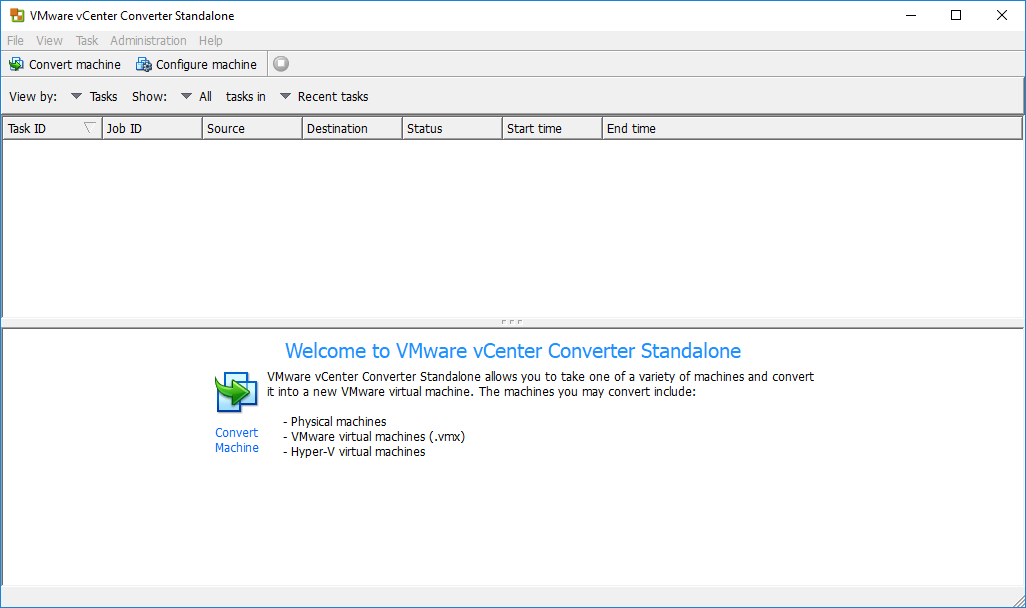
Task: Sort by the Source column header
Action: click(x=252, y=128)
